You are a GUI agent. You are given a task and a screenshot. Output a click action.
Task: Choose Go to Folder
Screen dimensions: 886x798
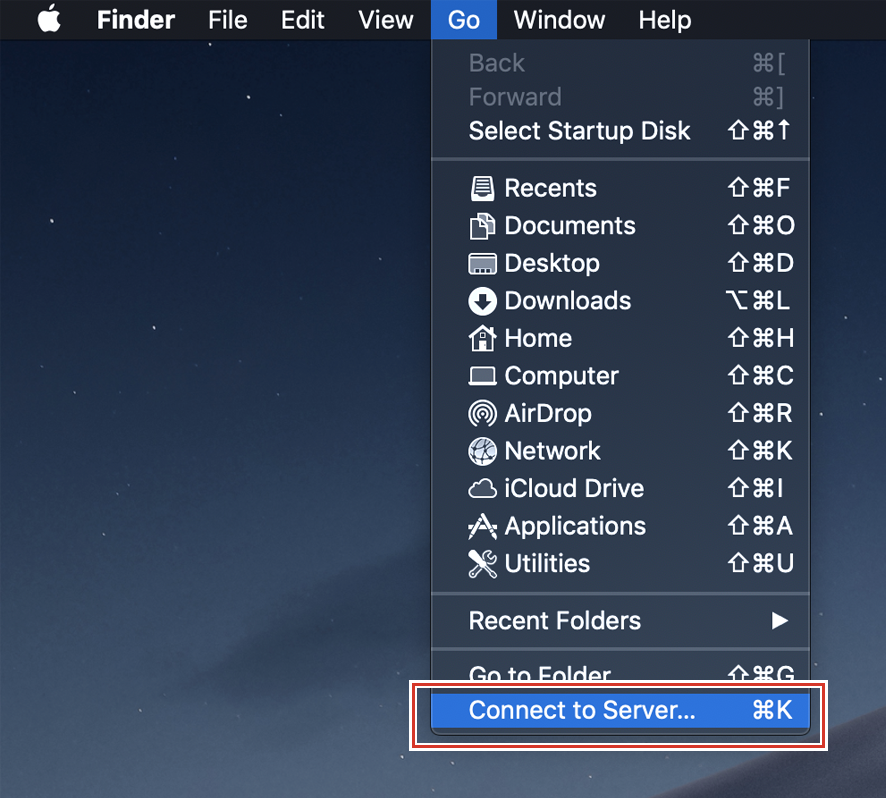click(x=540, y=675)
